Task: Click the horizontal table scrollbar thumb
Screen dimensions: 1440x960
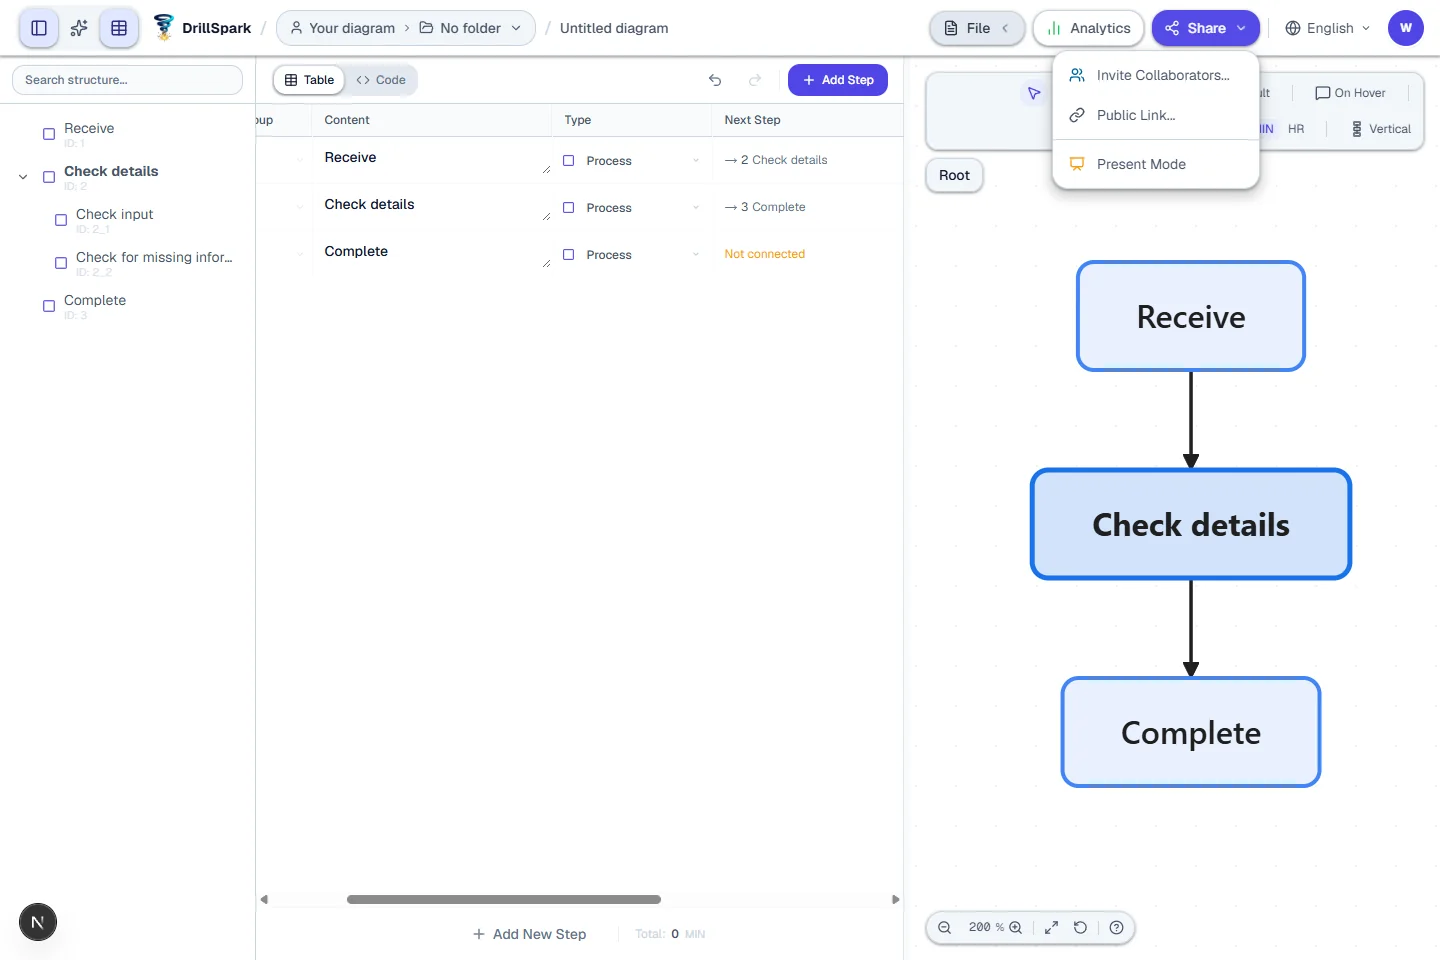Action: pyautogui.click(x=504, y=899)
